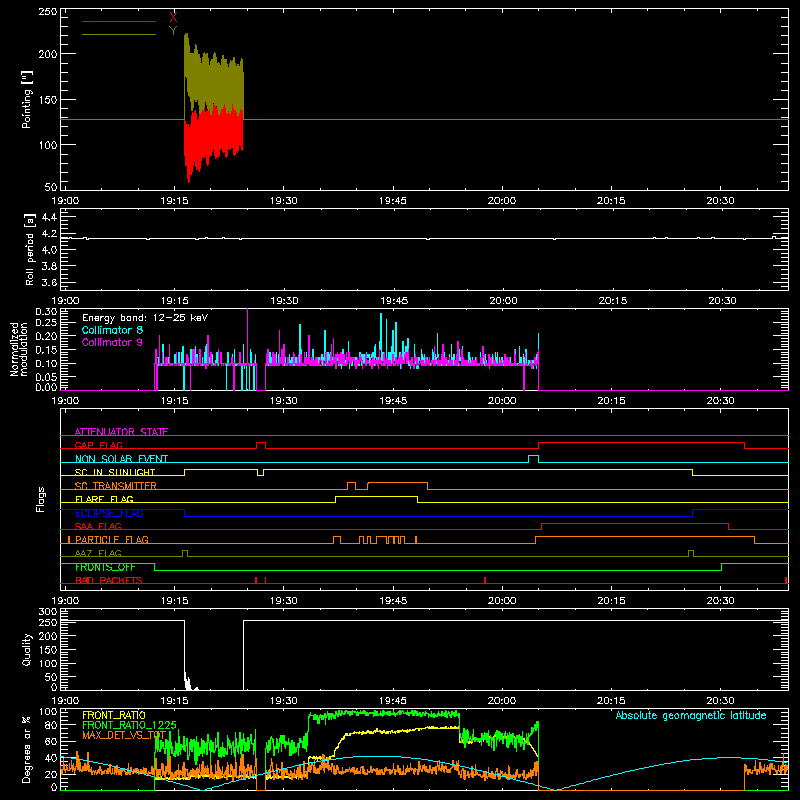This screenshot has width=800, height=800.
Task: Click the 3.6 tick on Roll period axis
Action: (x=49, y=282)
